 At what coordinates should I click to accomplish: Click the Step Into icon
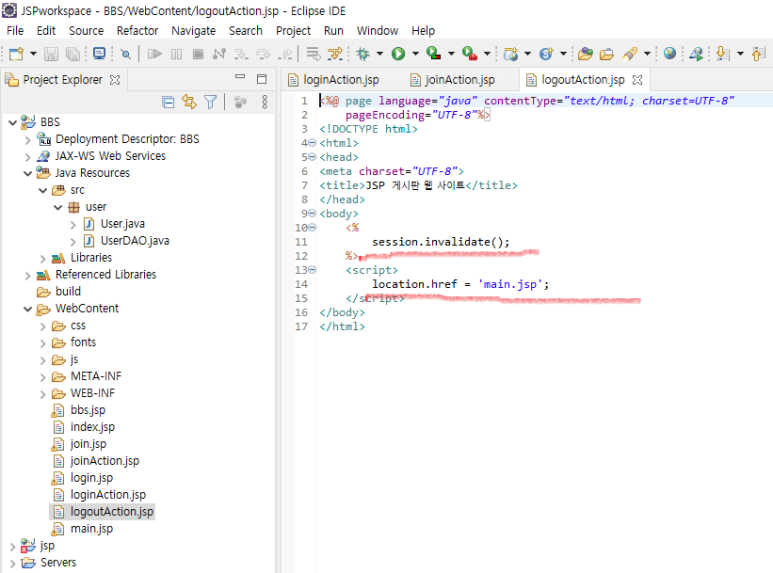click(241, 53)
